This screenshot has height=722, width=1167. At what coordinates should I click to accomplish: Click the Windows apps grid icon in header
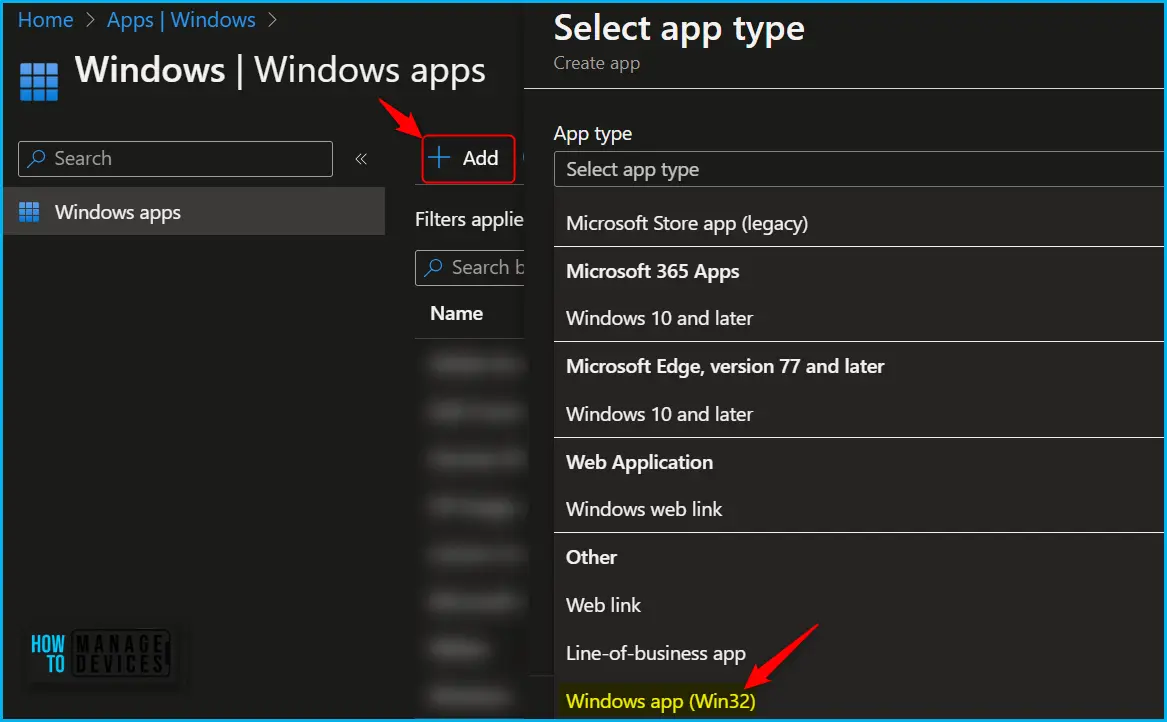[x=39, y=81]
